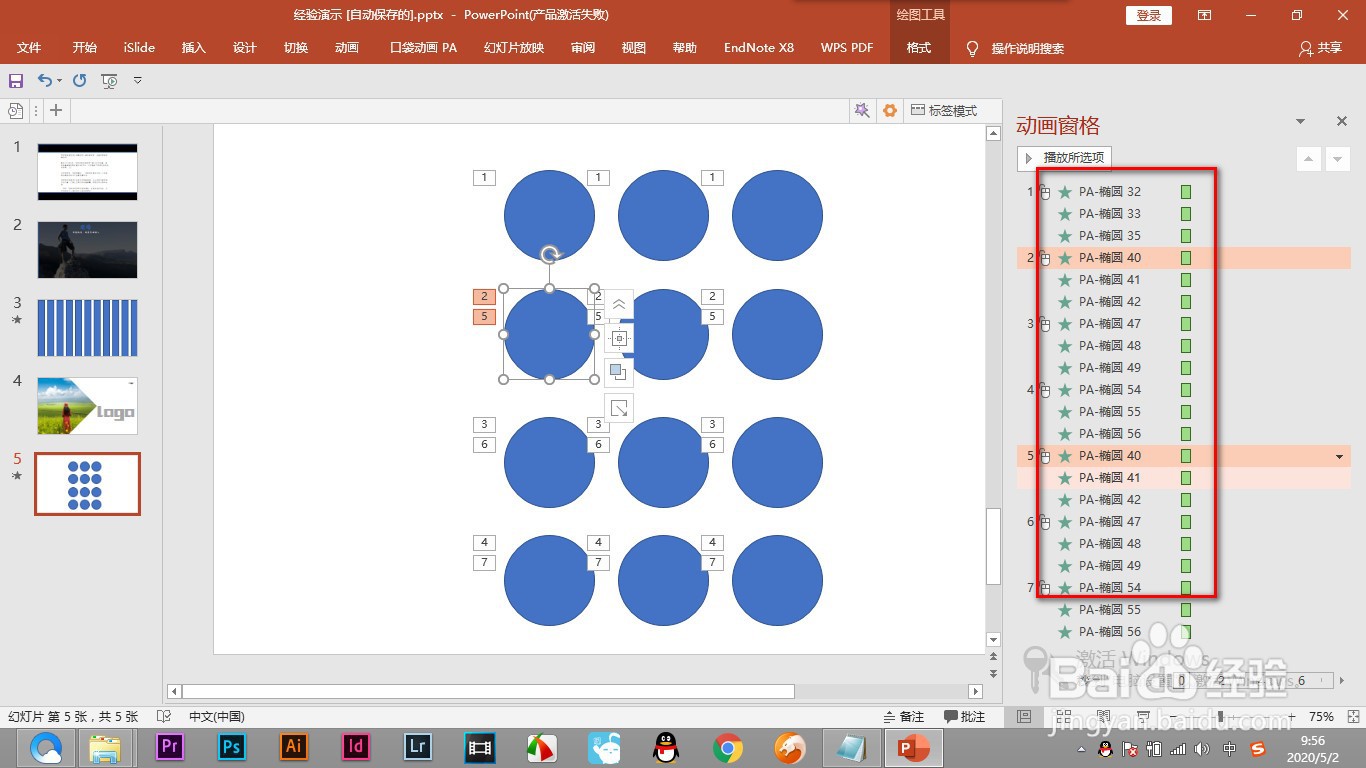Switch to the 插入 ribbon tab
This screenshot has width=1366, height=768.
[194, 48]
